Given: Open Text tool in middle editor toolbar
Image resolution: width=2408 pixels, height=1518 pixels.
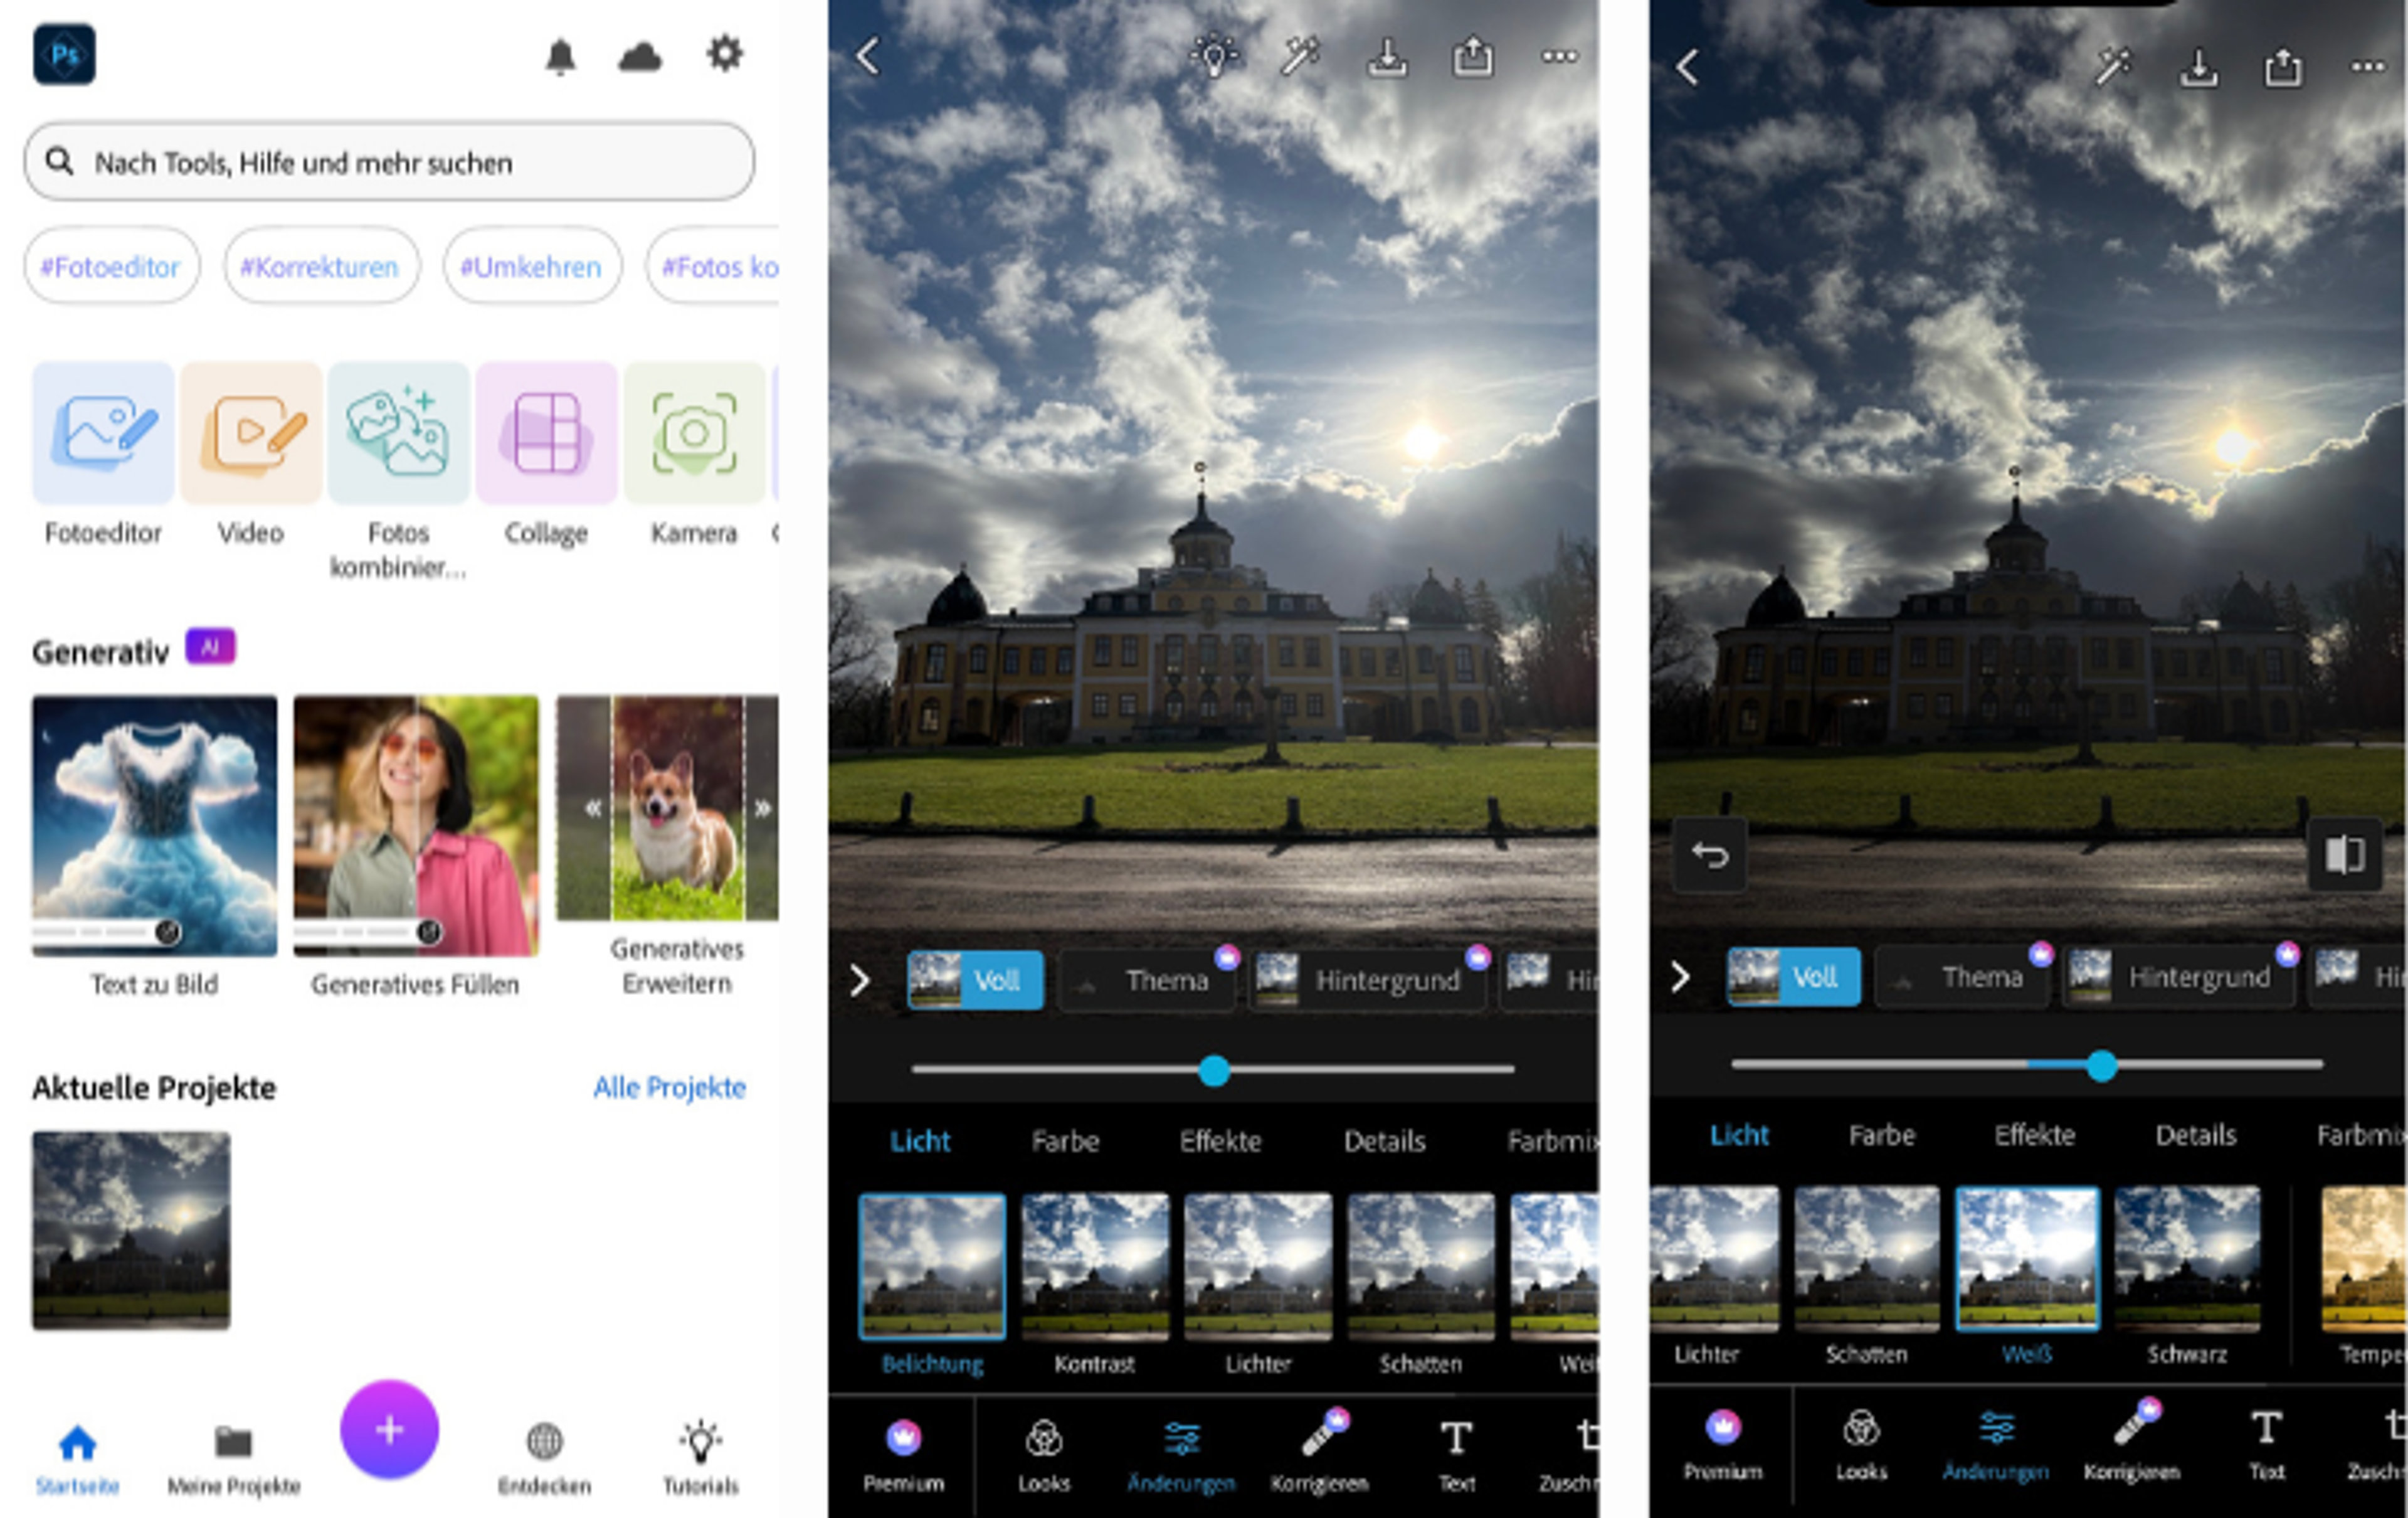Looking at the screenshot, I should 1456,1456.
